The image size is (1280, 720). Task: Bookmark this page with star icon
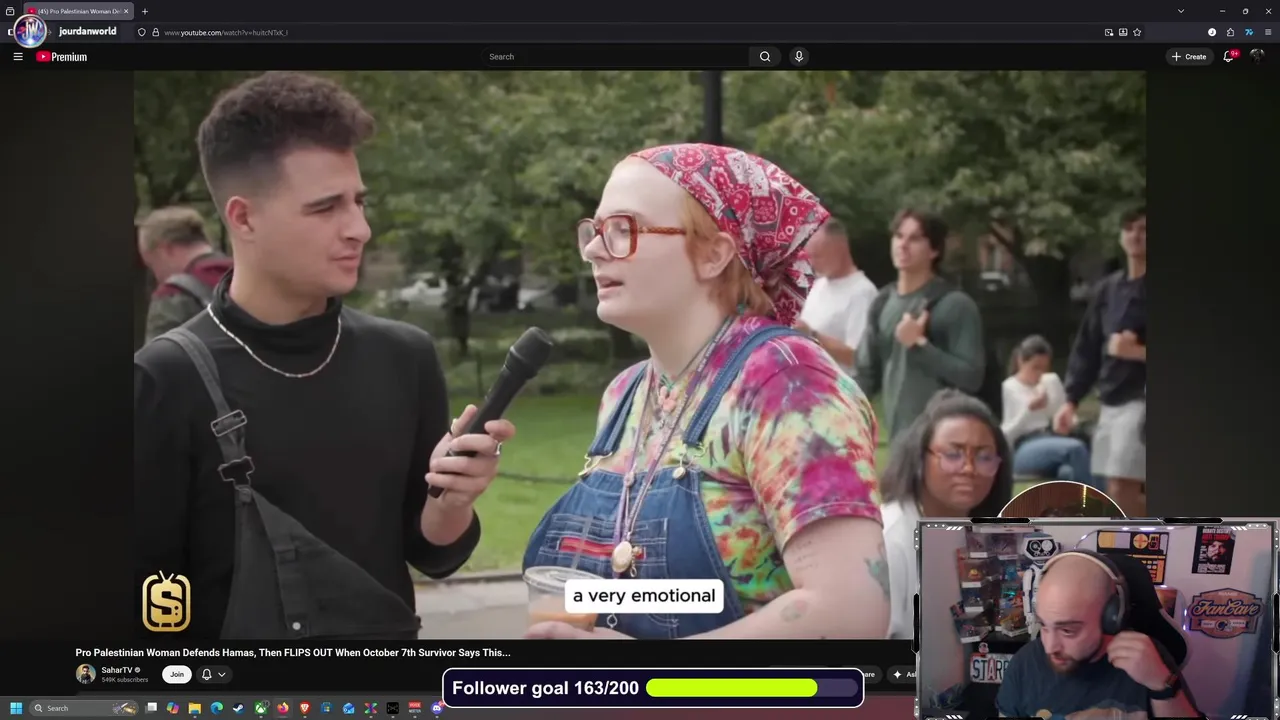pos(1137,32)
